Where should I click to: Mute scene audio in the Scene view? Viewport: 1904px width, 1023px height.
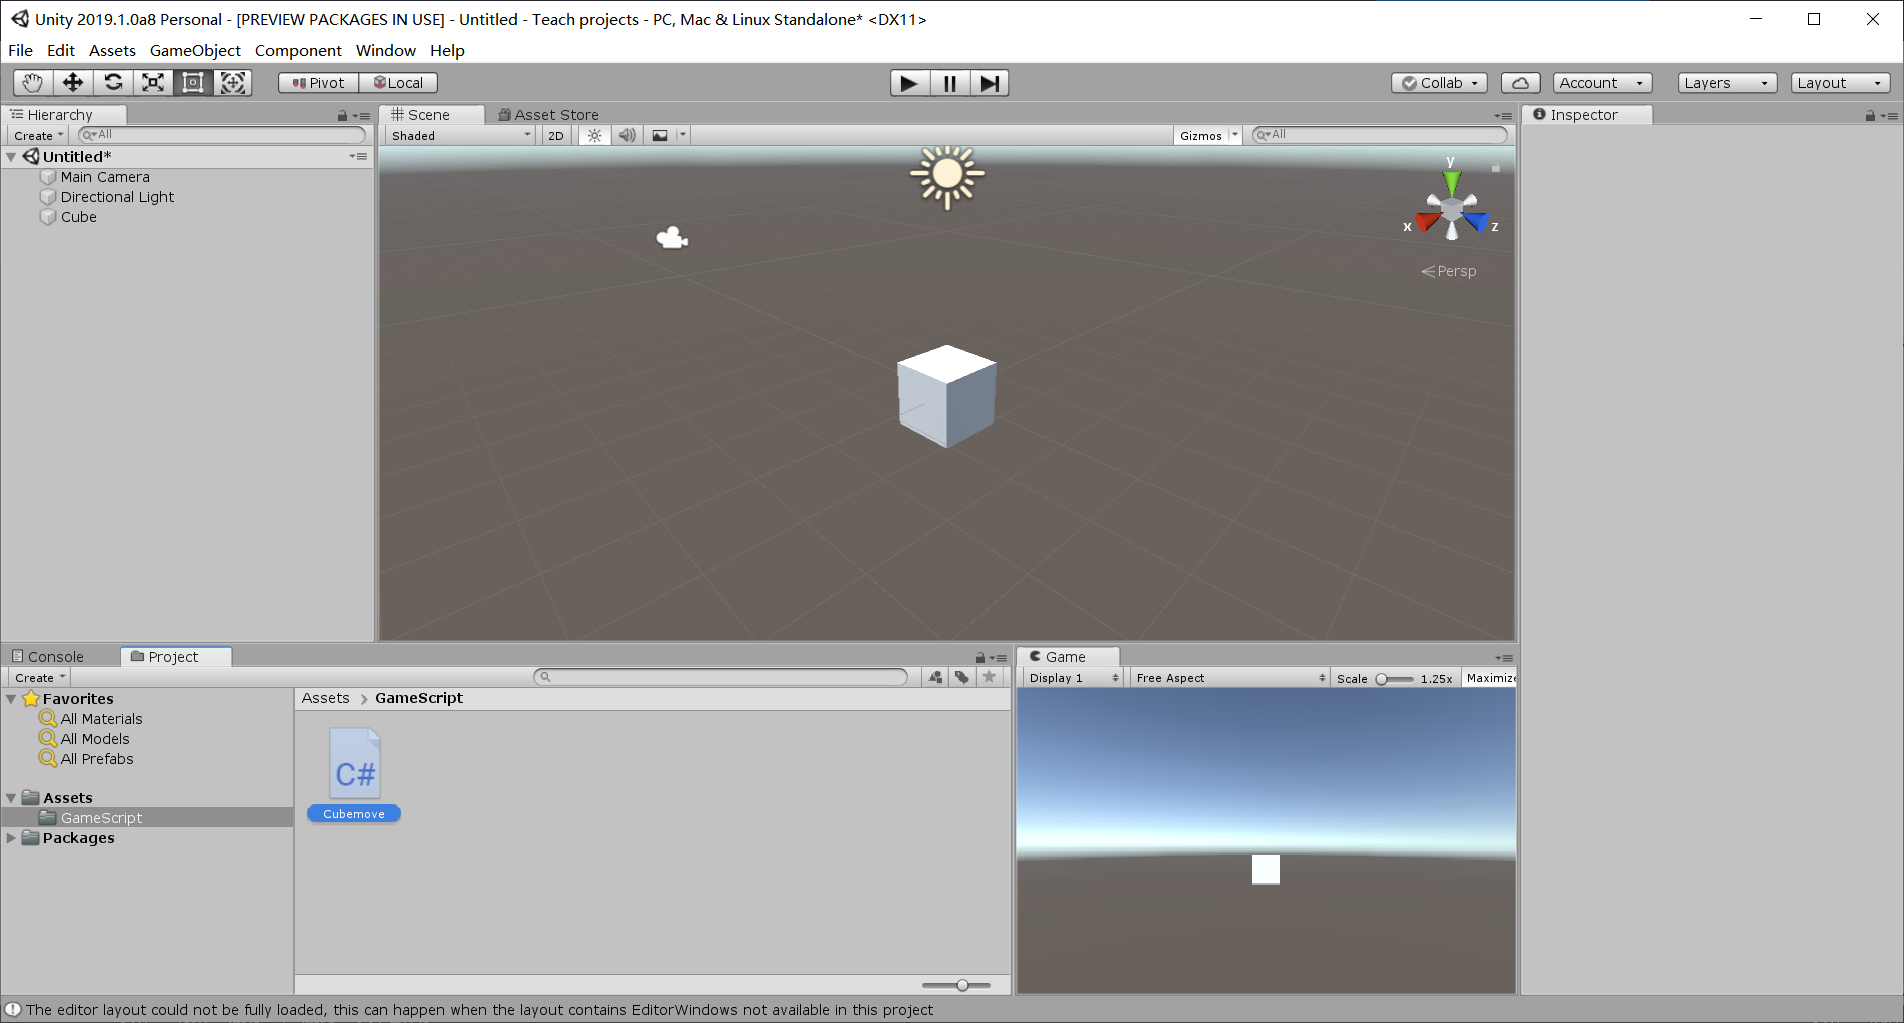(626, 135)
